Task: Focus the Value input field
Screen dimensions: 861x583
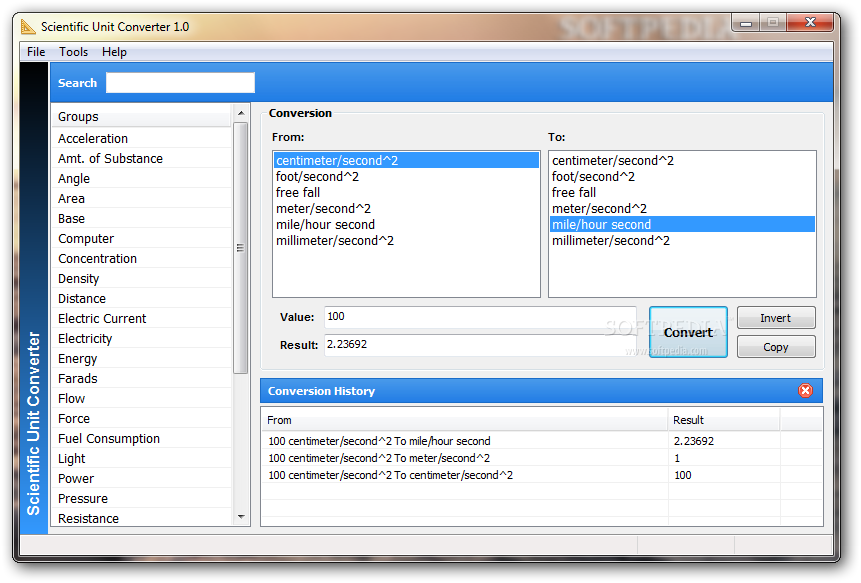Action: point(480,317)
